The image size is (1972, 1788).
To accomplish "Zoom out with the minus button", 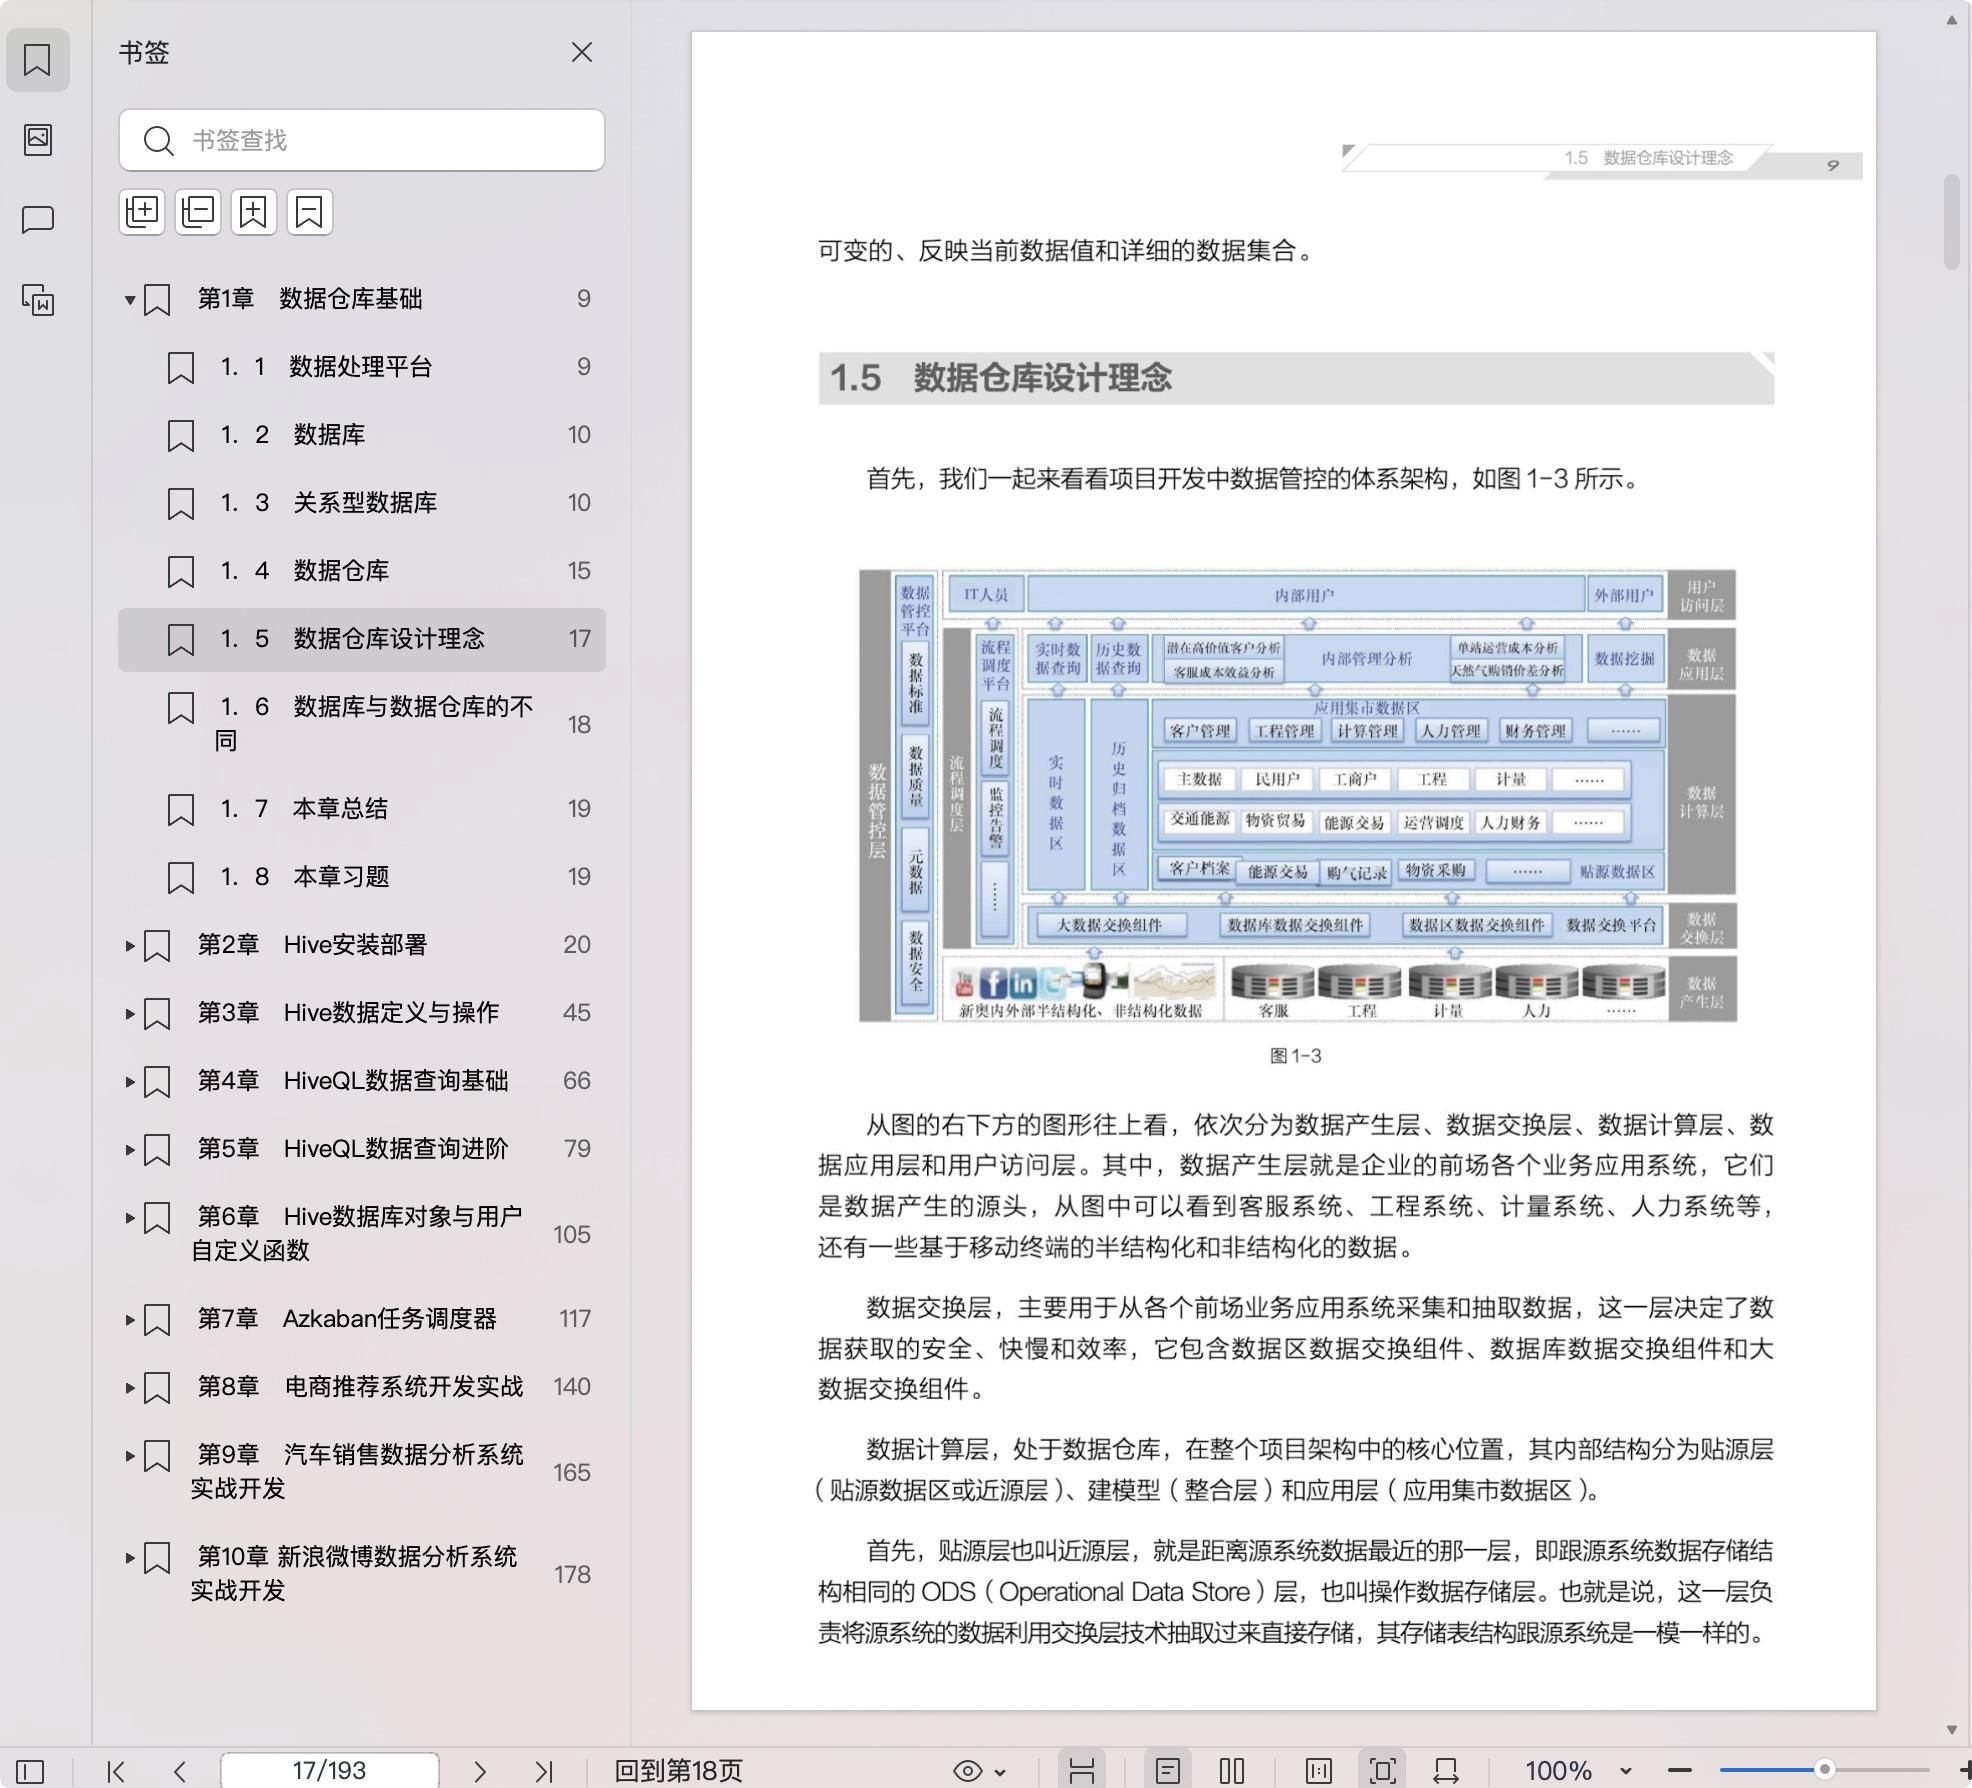I will click(x=1680, y=1771).
